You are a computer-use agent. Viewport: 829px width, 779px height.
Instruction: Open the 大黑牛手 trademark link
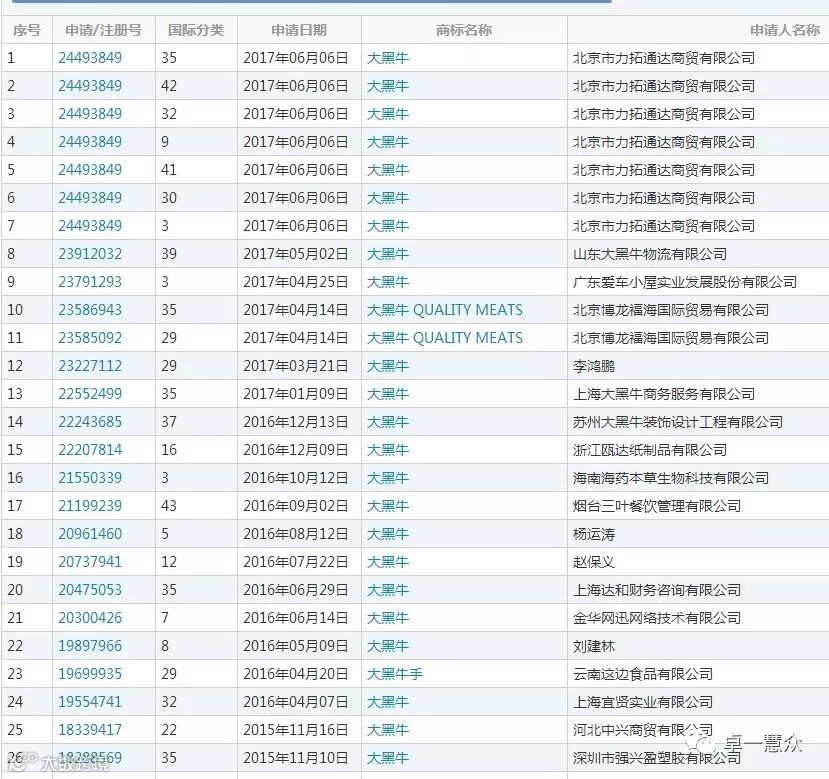[x=395, y=674]
